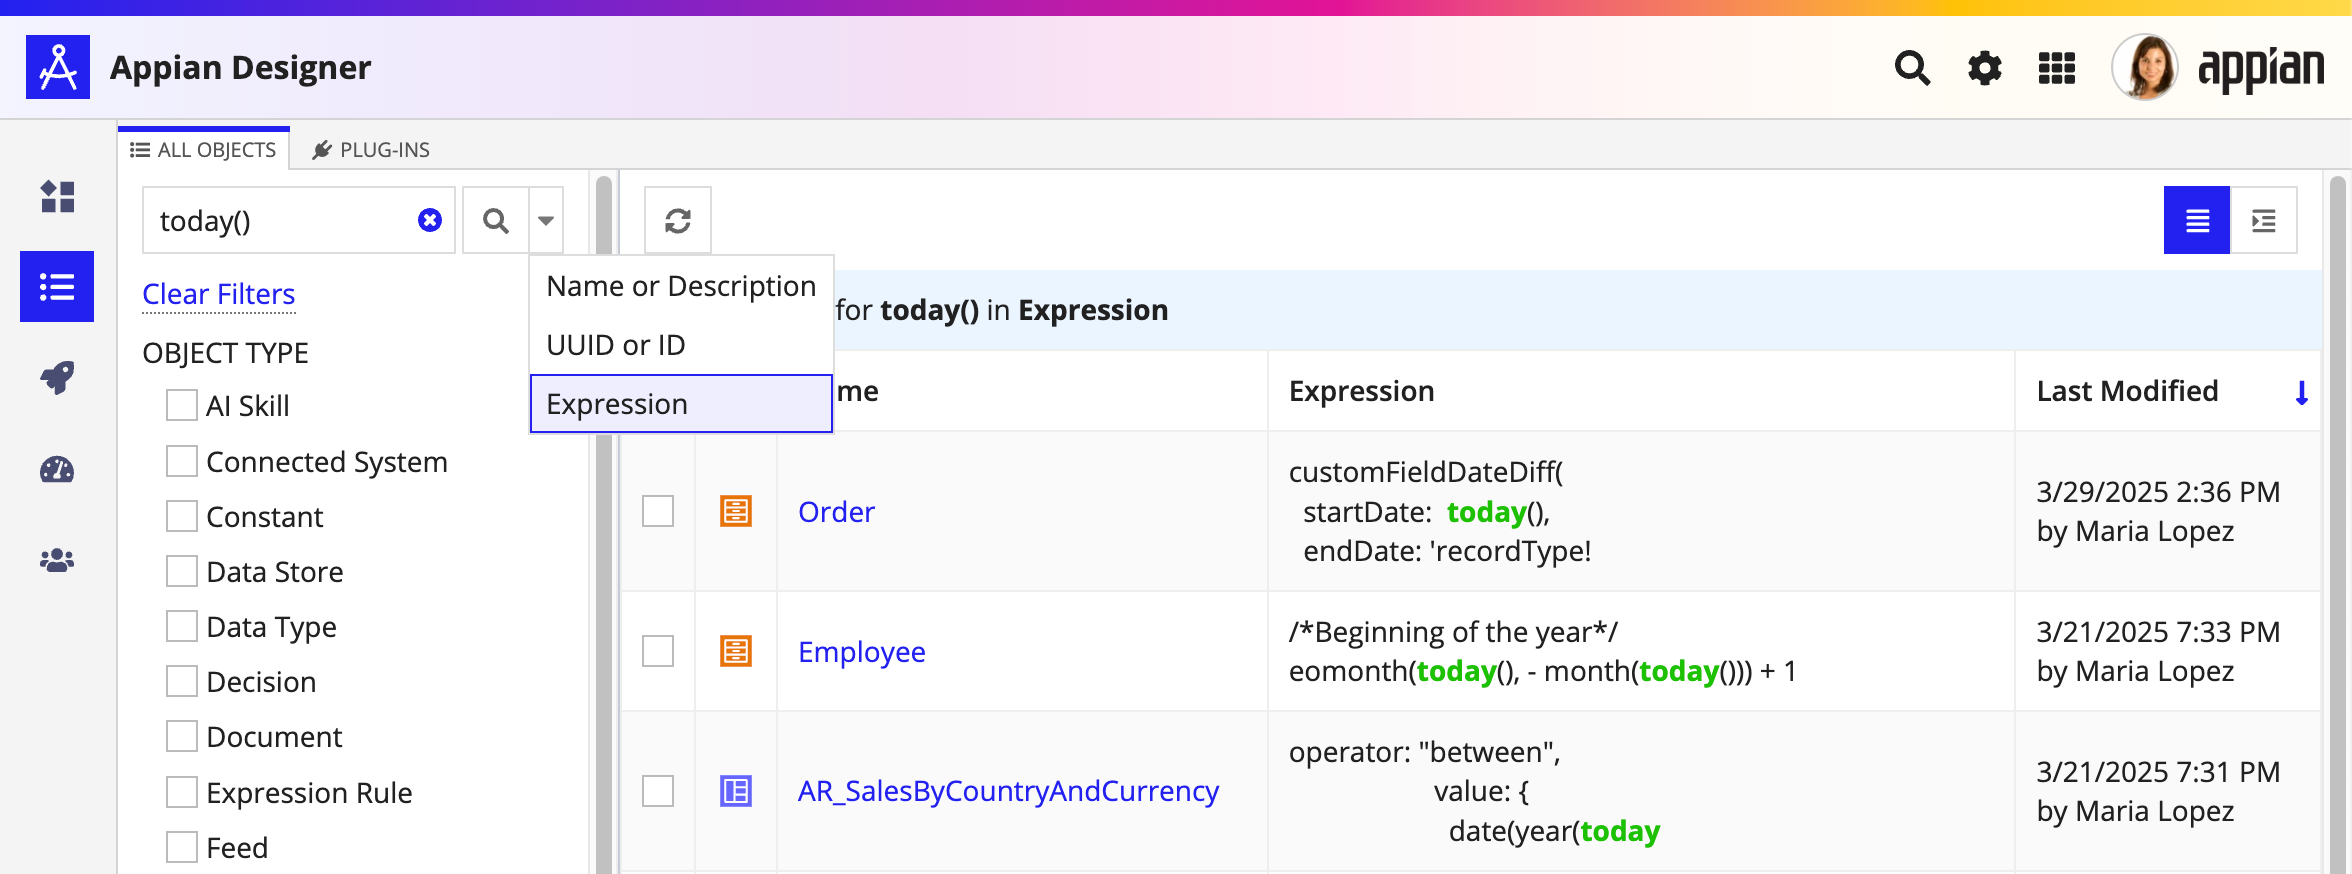Image resolution: width=2352 pixels, height=874 pixels.
Task: Check the Data Store filter
Action: [182, 571]
